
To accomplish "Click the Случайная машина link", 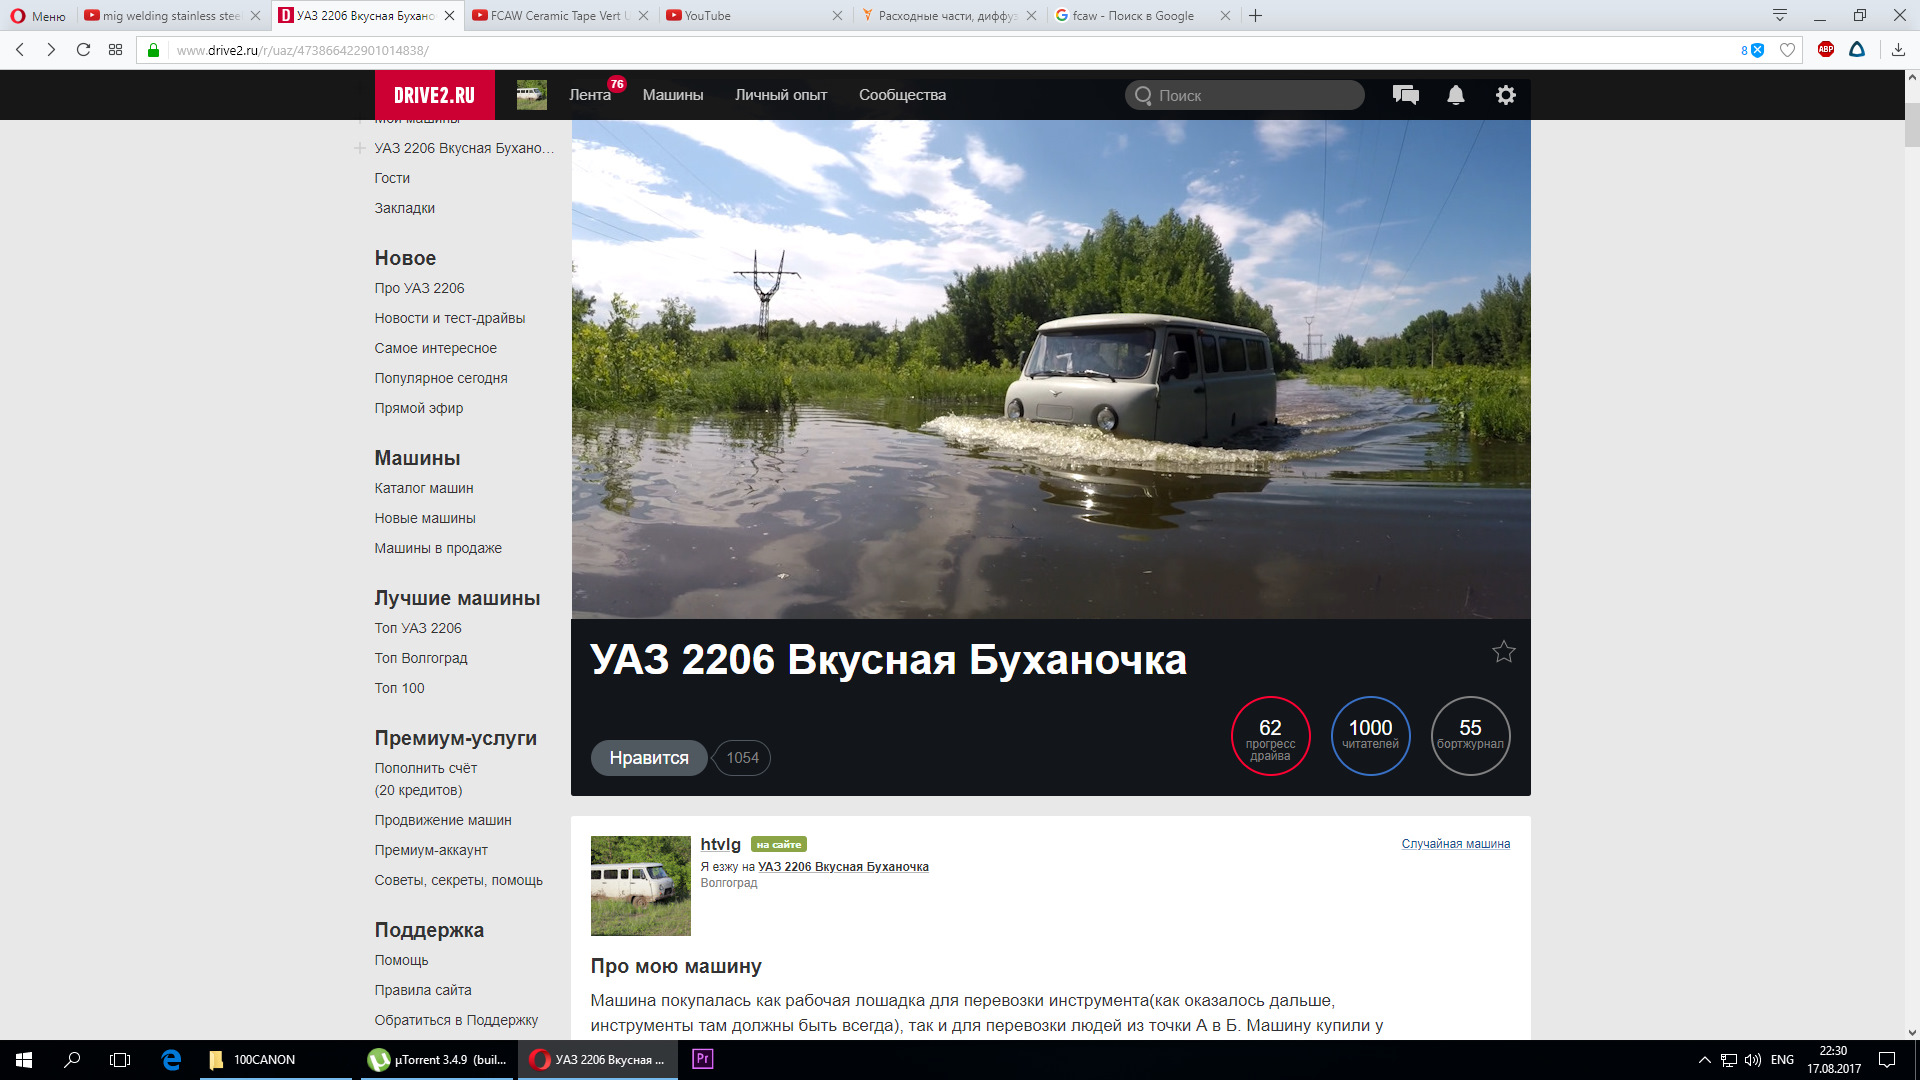I will pyautogui.click(x=1455, y=844).
